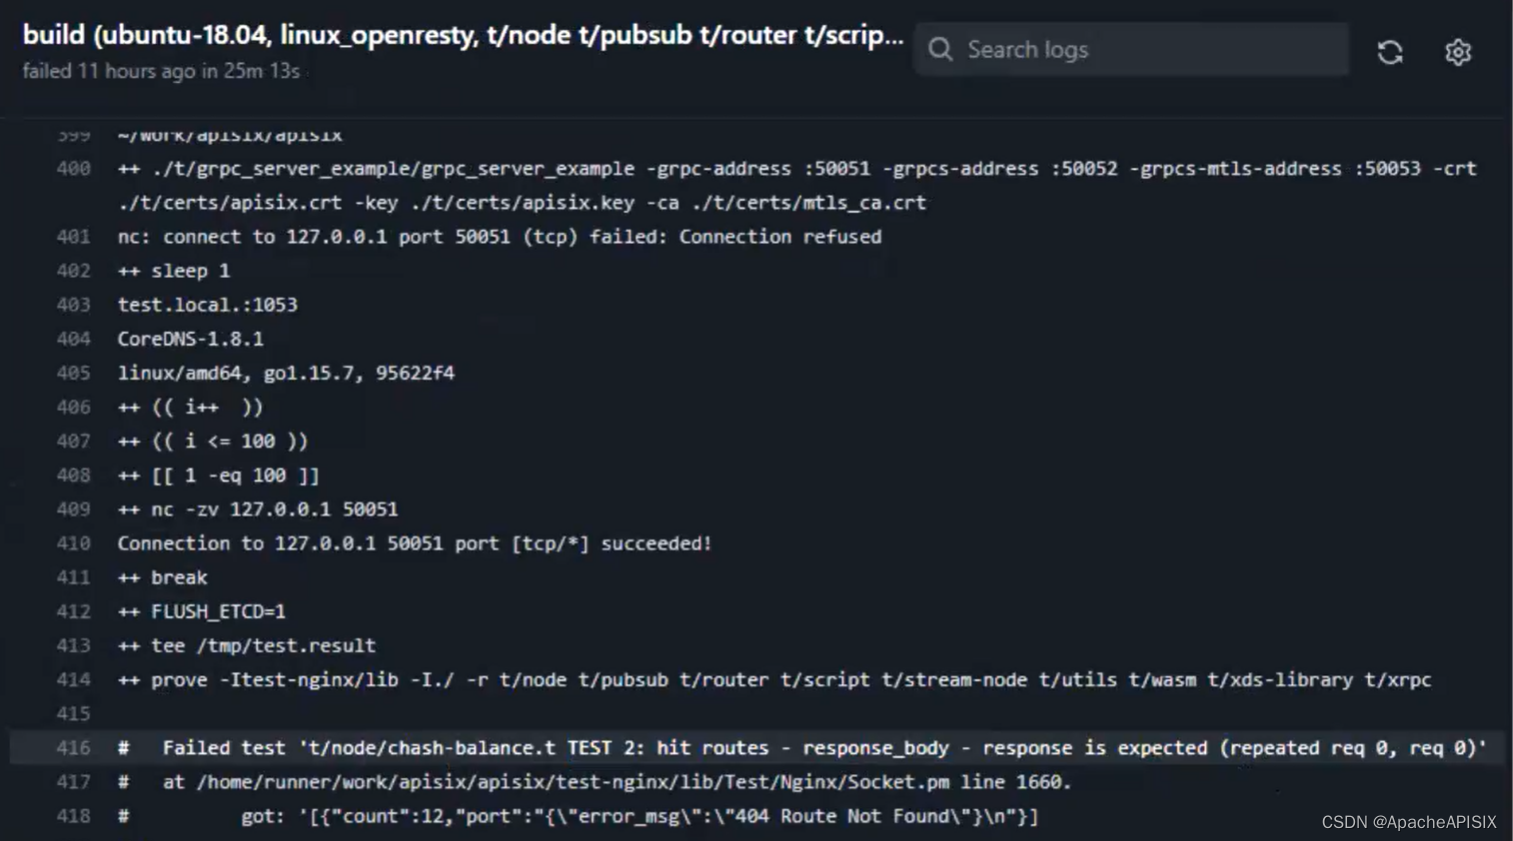Select line number 407
This screenshot has width=1513, height=841.
pyautogui.click(x=73, y=441)
